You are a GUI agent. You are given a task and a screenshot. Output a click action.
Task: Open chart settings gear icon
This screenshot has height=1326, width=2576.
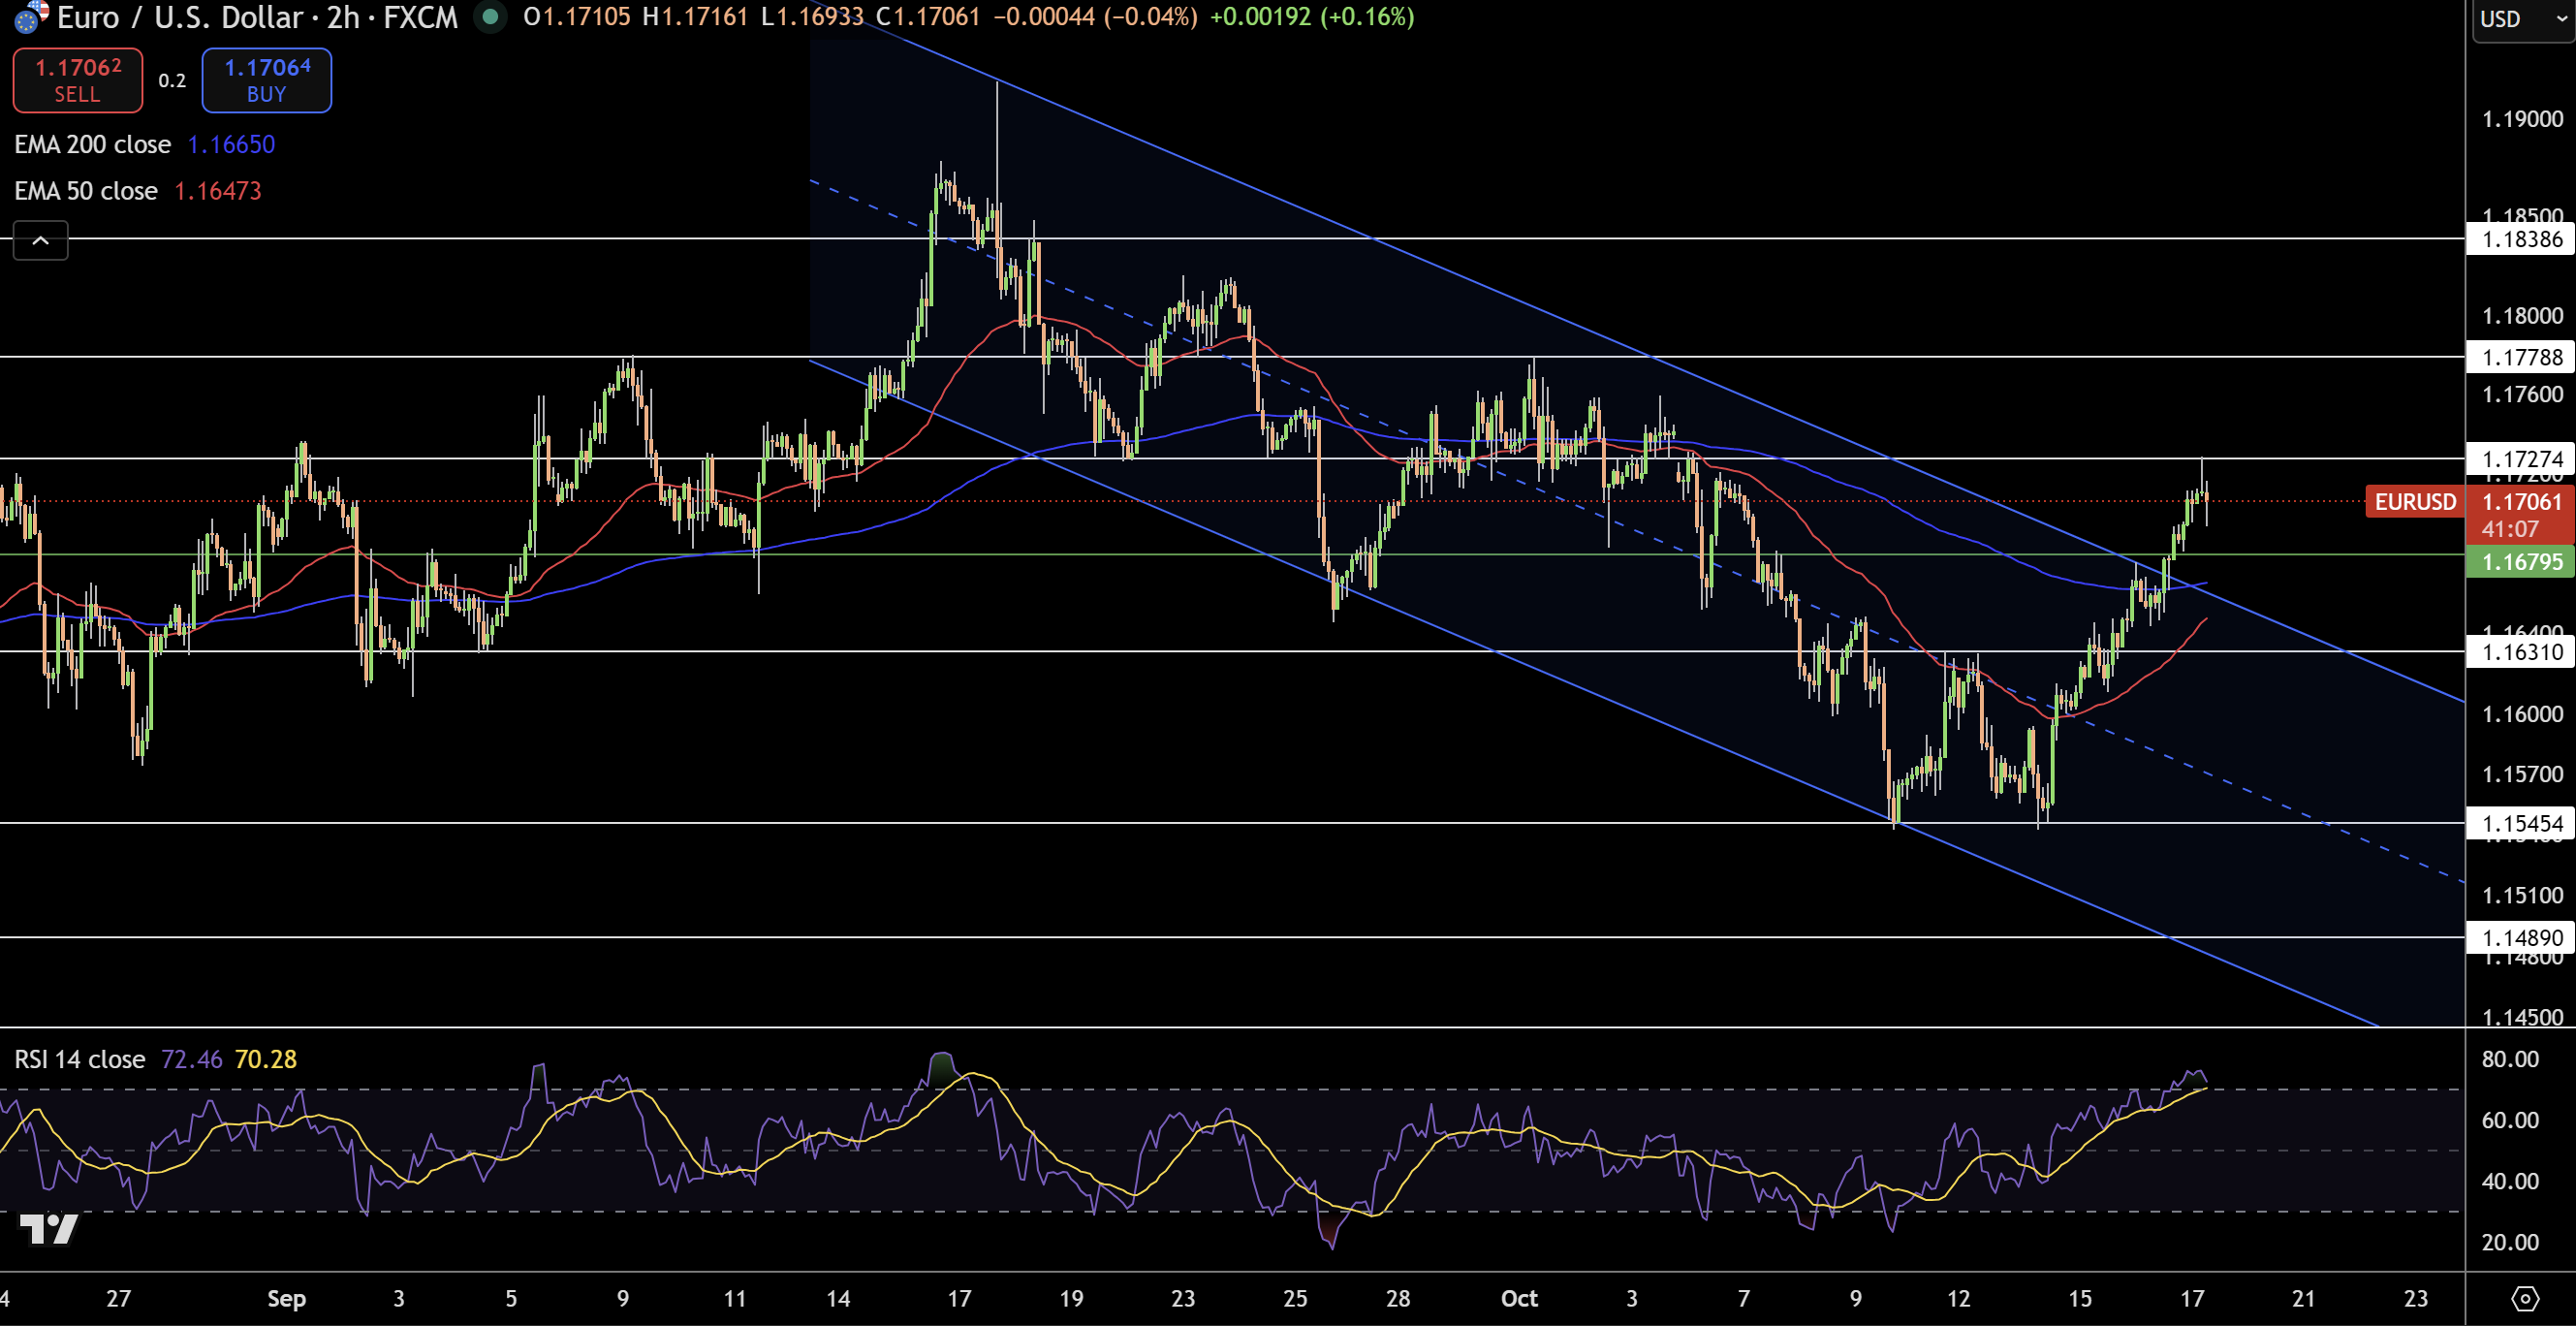pyautogui.click(x=2524, y=1298)
